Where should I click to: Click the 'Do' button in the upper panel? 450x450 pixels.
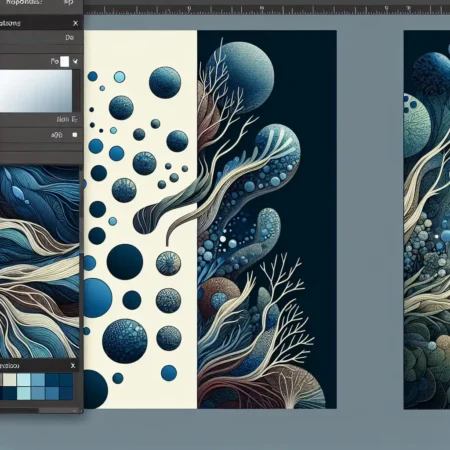(x=69, y=38)
